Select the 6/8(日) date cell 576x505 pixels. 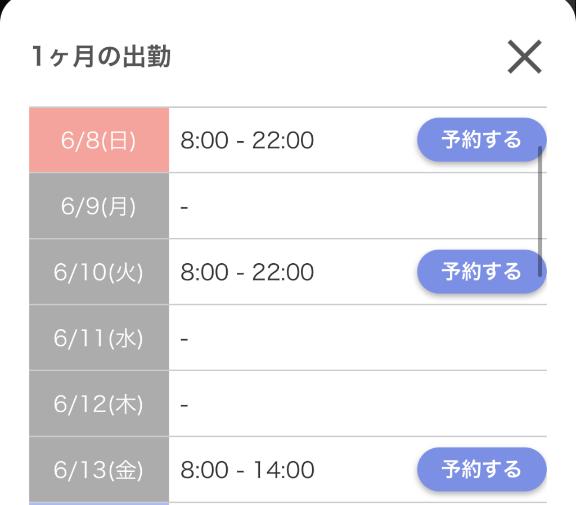click(x=99, y=140)
